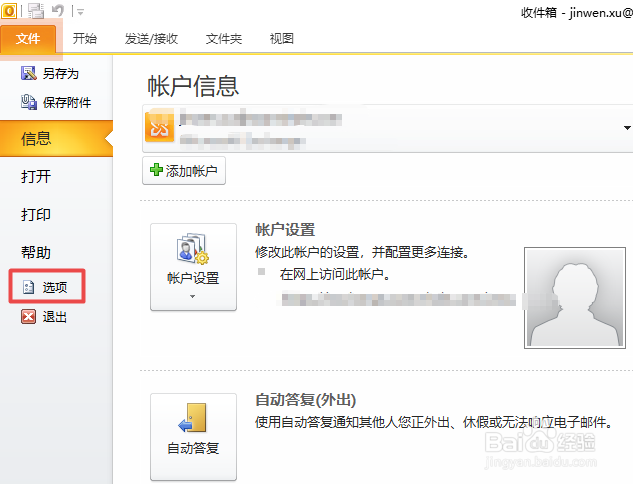Switch to the 开始 ribbon tab
633x484 pixels.
[x=85, y=39]
